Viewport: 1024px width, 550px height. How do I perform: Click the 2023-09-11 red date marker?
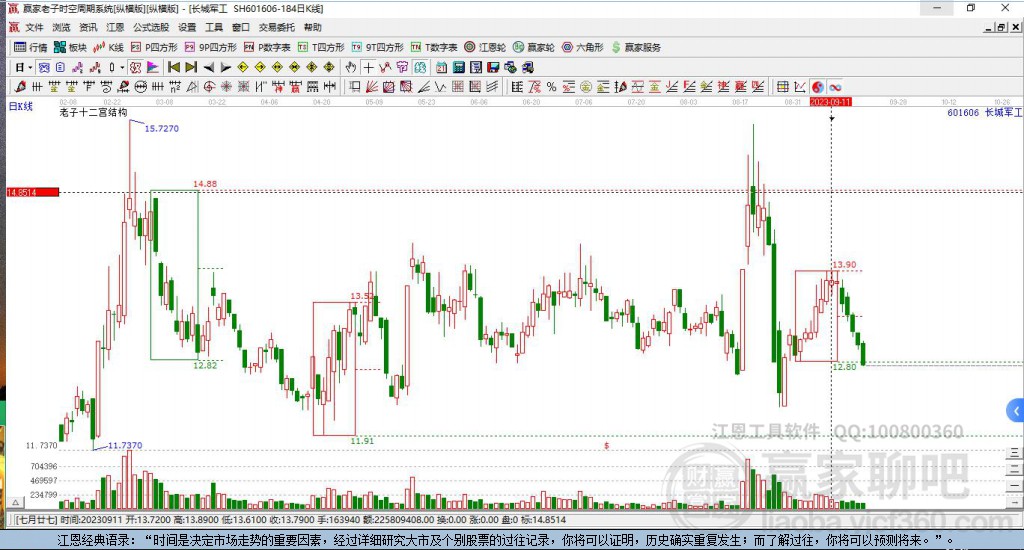(x=831, y=102)
